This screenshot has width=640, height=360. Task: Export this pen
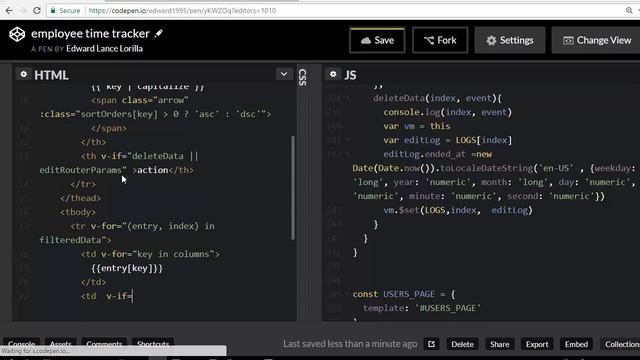pyautogui.click(x=537, y=344)
